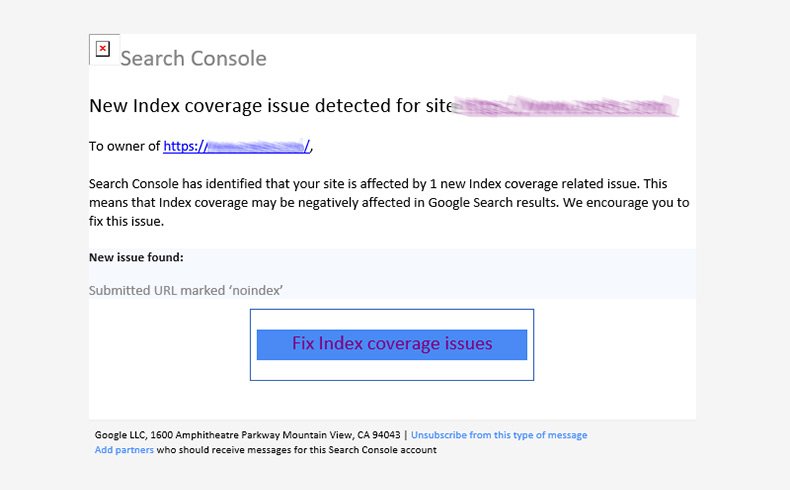Click the 'Google LLC' name in the footer
The height and width of the screenshot is (490, 790).
pyautogui.click(x=123, y=435)
